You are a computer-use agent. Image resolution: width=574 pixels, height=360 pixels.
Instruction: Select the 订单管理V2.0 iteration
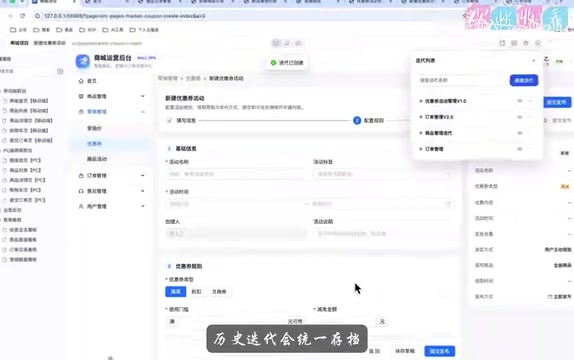439,117
